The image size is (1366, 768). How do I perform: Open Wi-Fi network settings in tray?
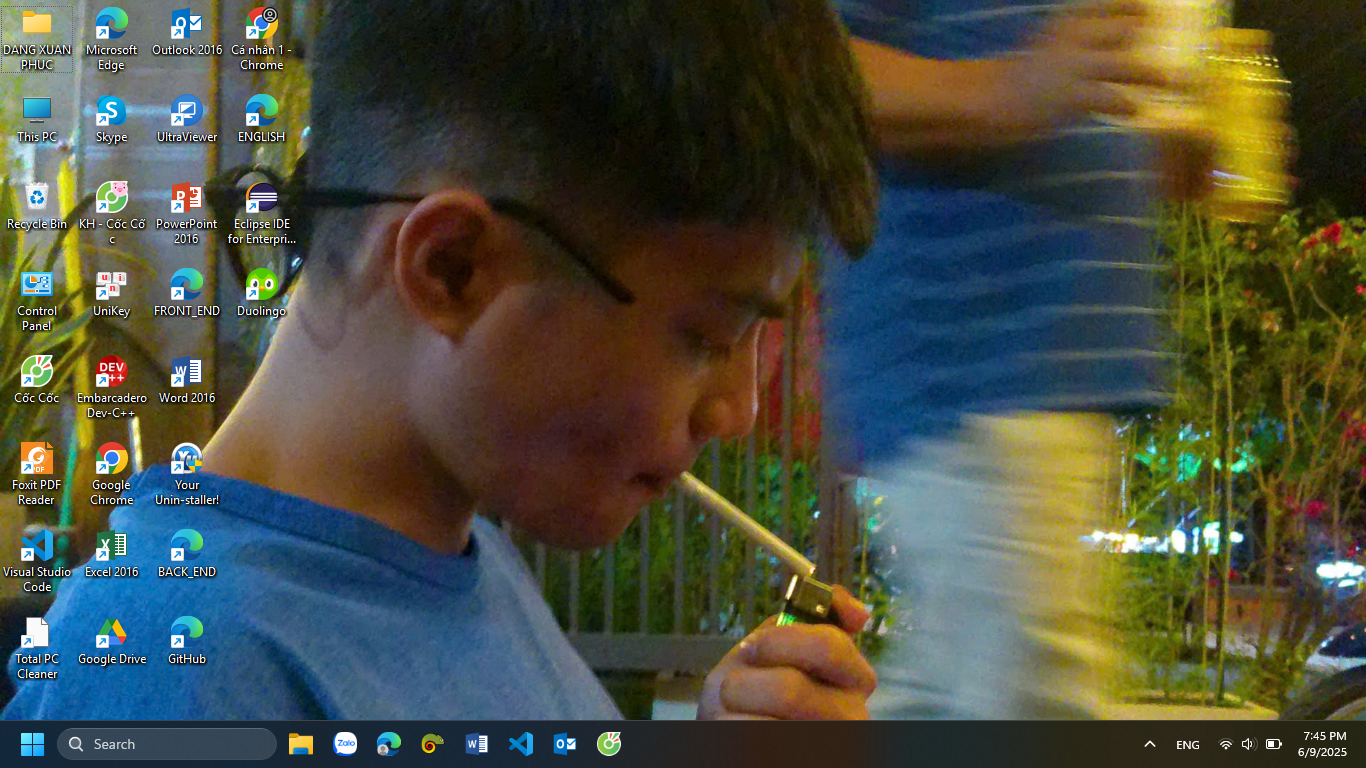tap(1226, 744)
